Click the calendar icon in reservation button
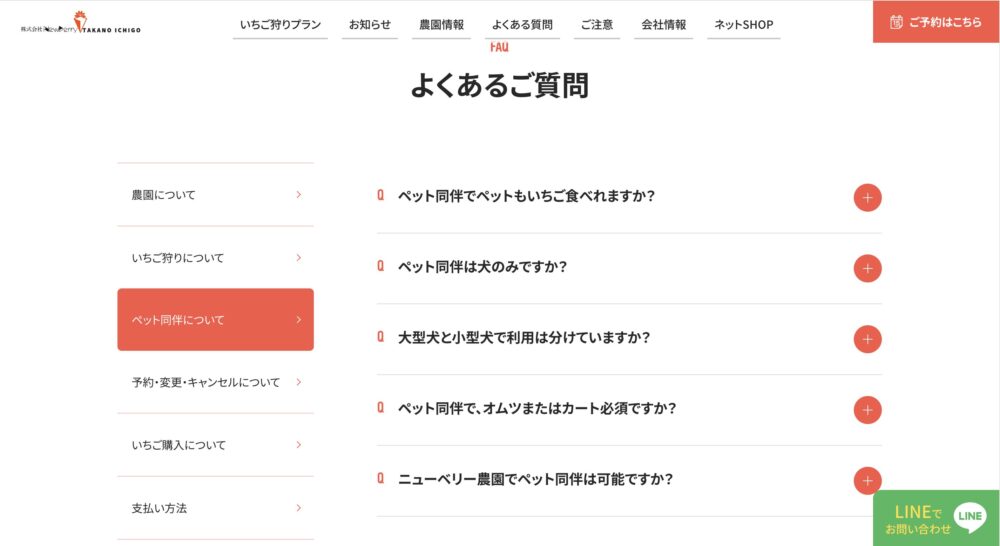The image size is (1000, 546). pyautogui.click(x=896, y=22)
